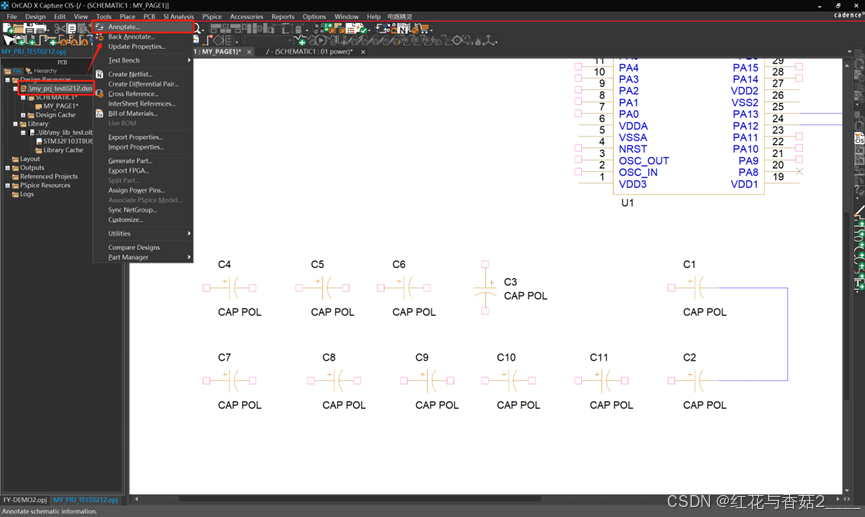Screen dimensions: 865x517
Task: Select capacitor C3 on the schematic
Action: click(485, 288)
